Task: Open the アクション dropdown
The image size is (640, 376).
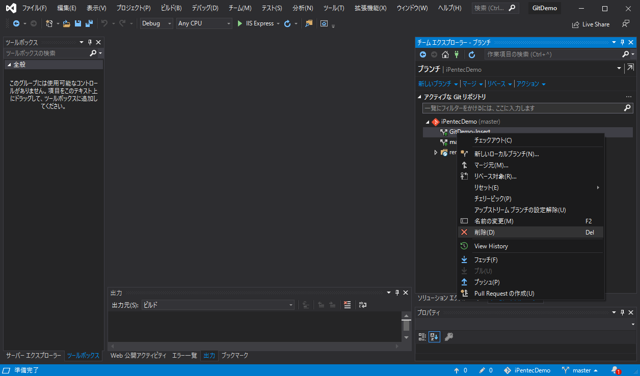Action: [x=531, y=84]
